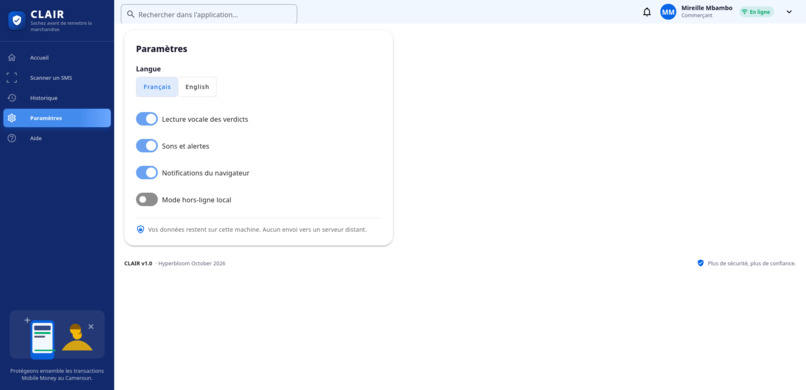This screenshot has width=806, height=390.
Task: Click the Scanner un SMS scan icon
Action: tap(12, 78)
